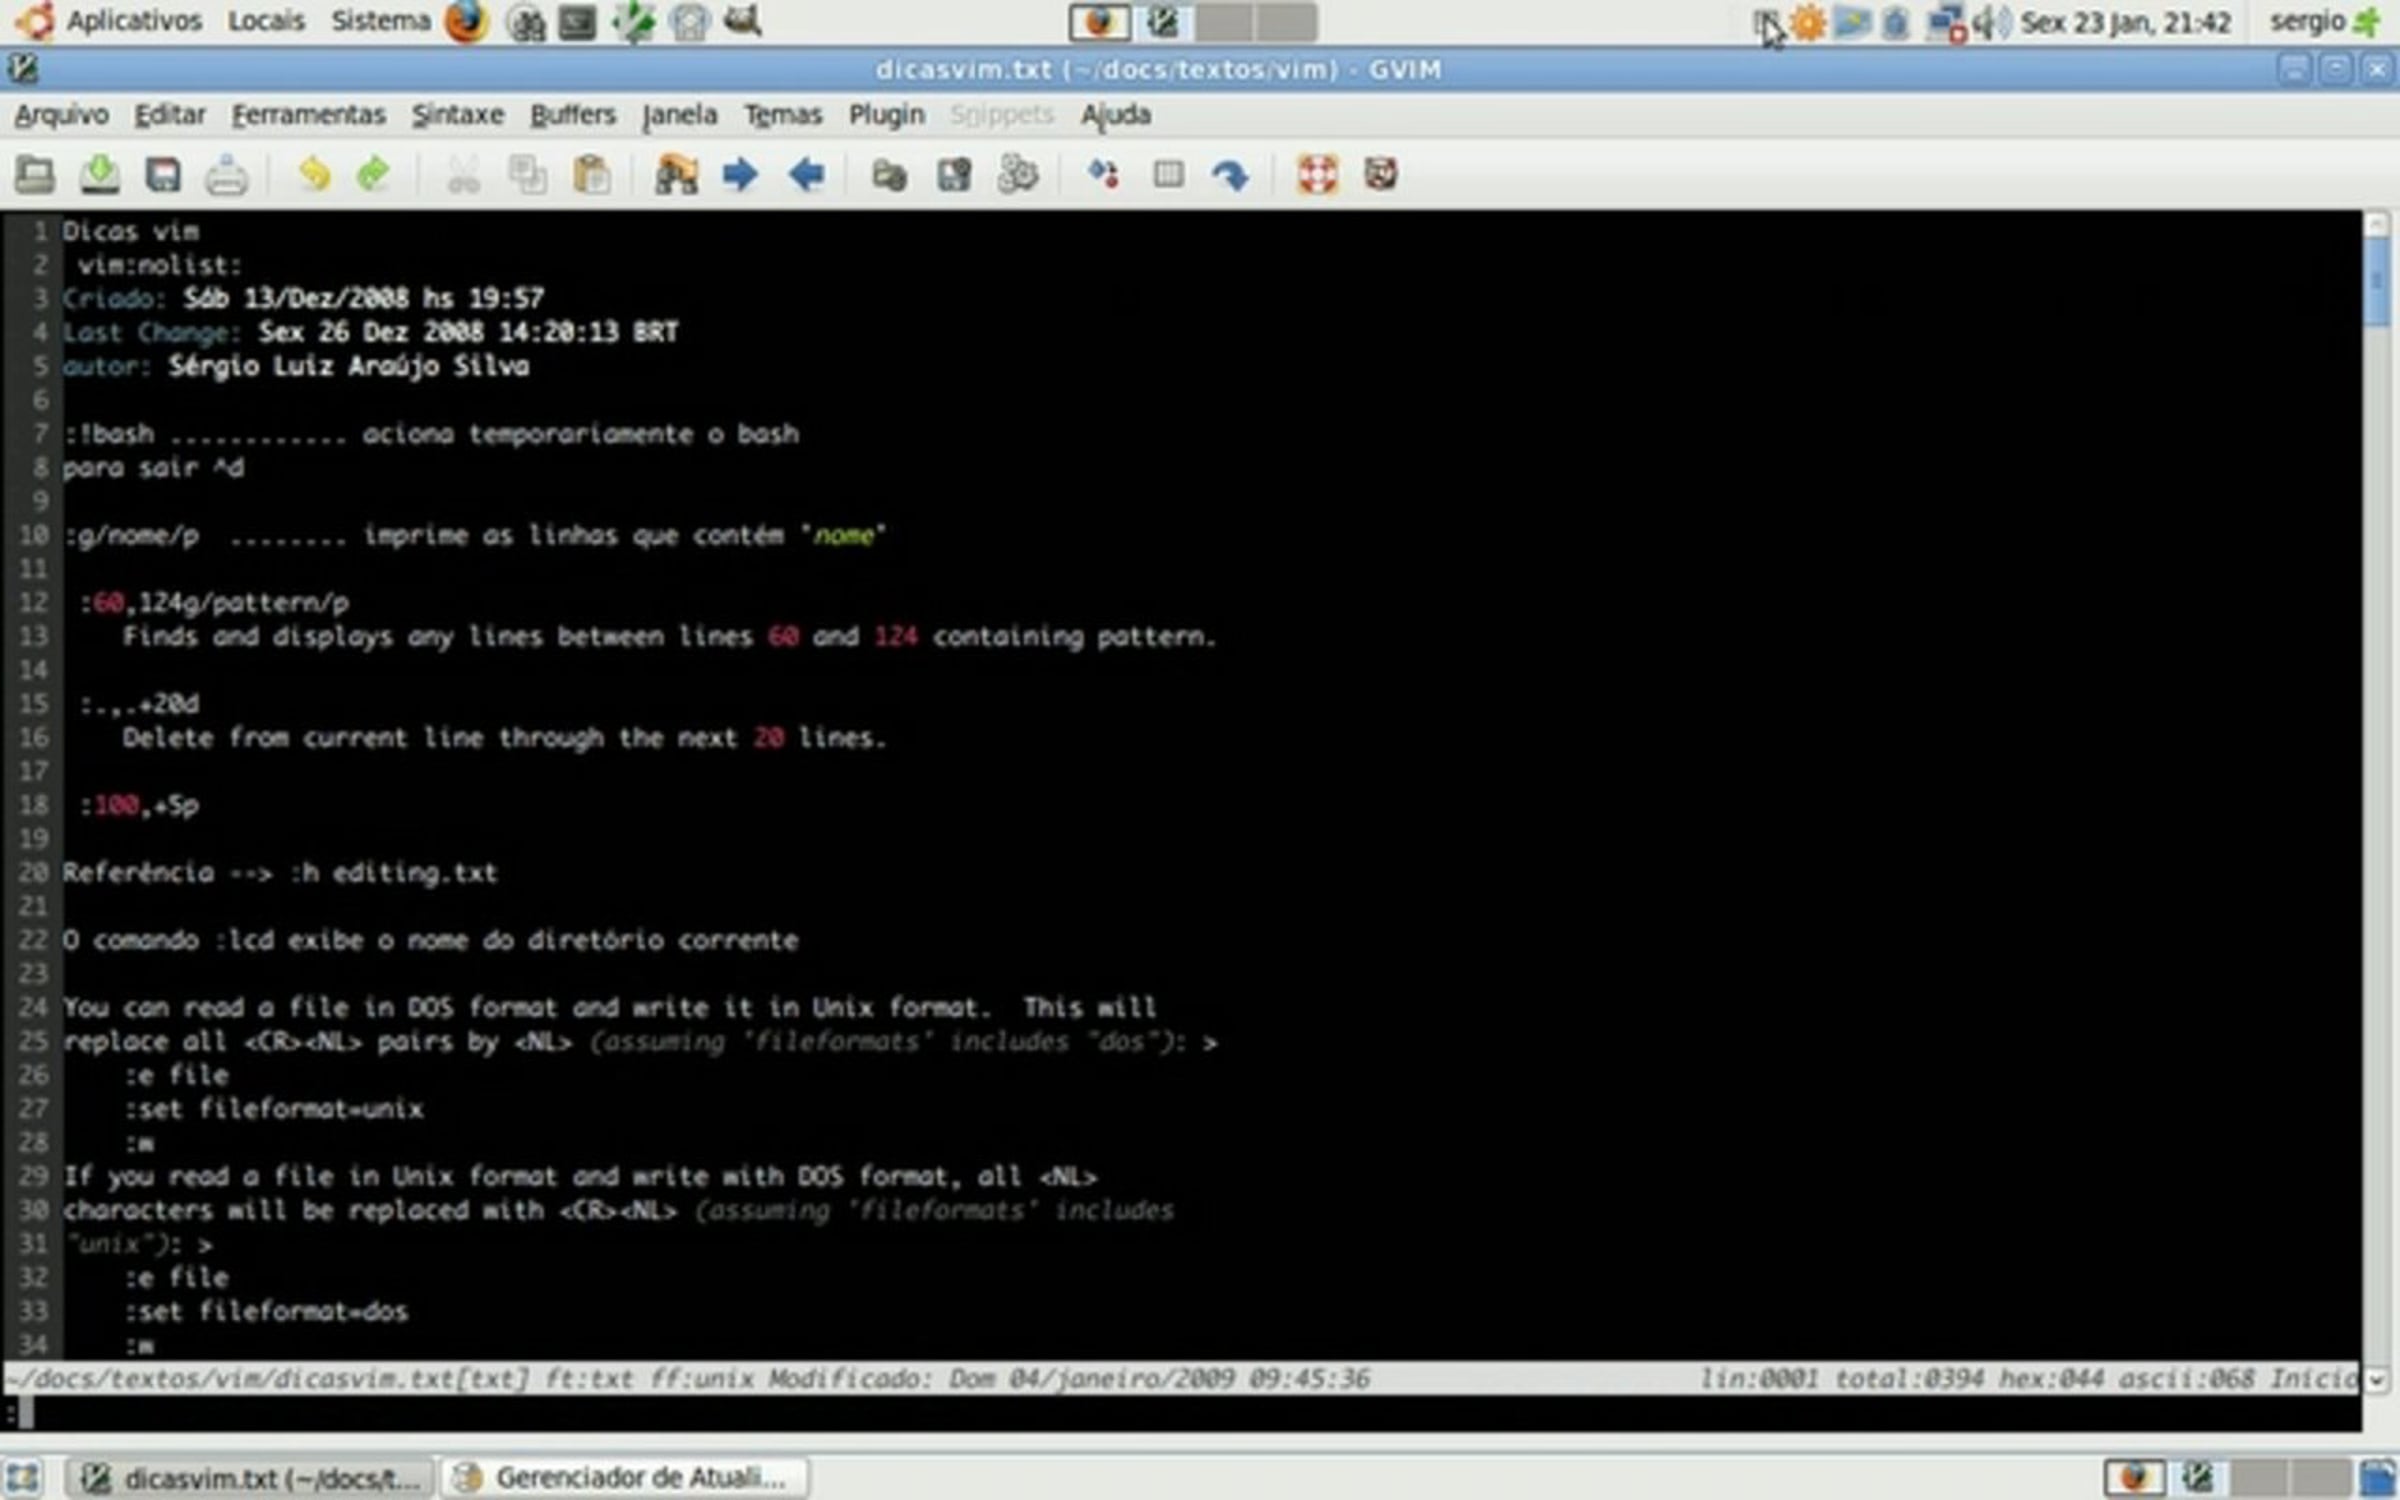Open Find and Replace binoculars icon

click(676, 175)
